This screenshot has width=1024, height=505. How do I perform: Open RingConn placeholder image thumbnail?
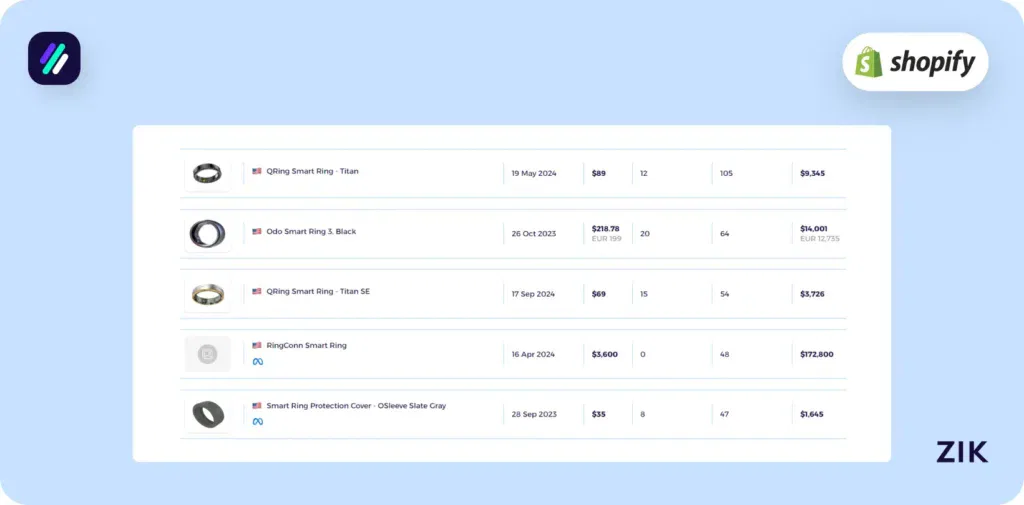point(208,354)
